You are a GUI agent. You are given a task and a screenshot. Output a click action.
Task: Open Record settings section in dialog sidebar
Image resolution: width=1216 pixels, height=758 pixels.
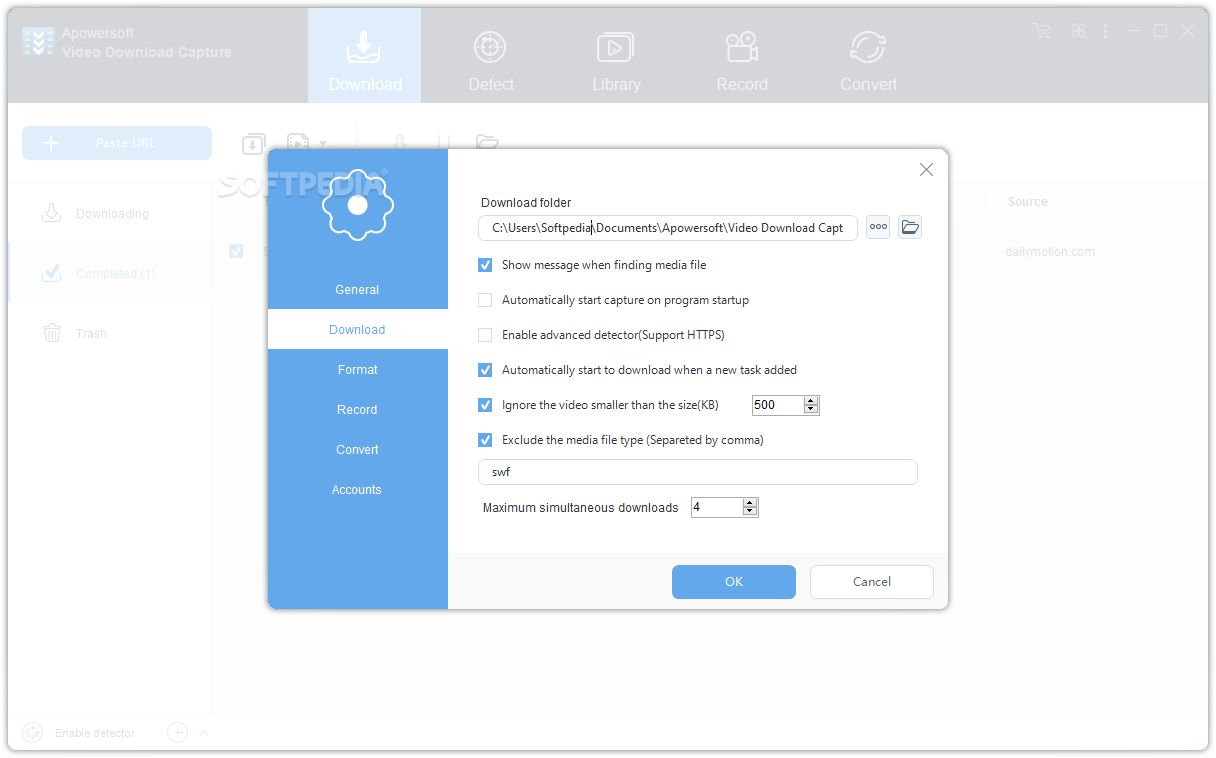[357, 410]
